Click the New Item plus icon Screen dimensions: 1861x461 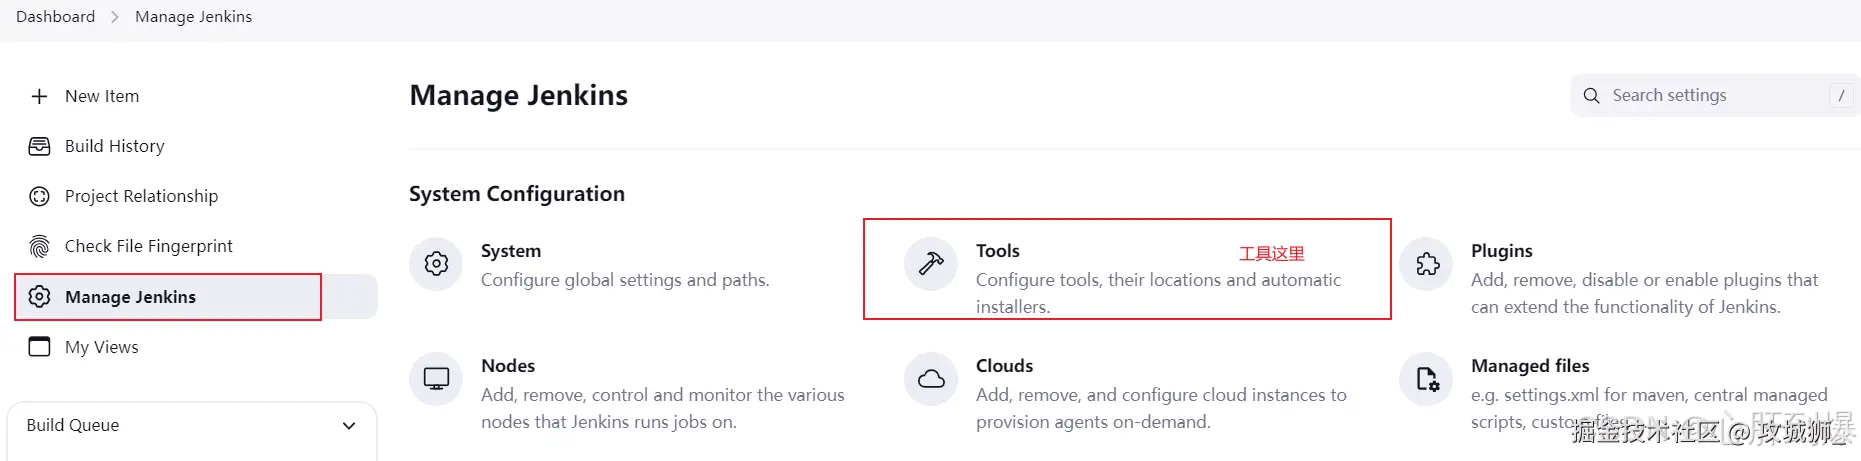pyautogui.click(x=39, y=96)
